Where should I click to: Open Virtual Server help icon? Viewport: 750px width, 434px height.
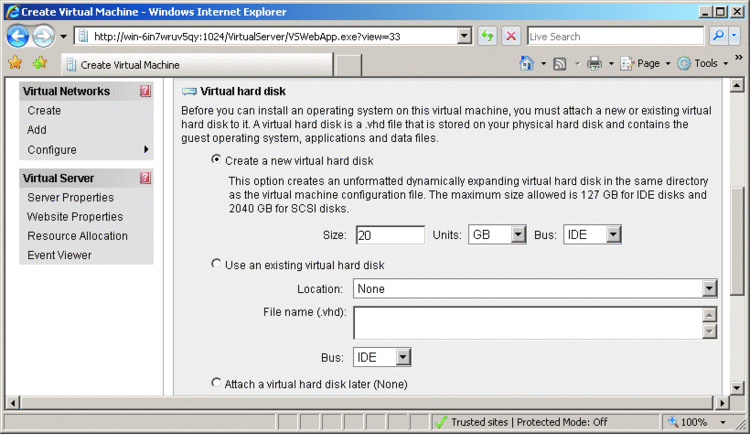pos(145,178)
